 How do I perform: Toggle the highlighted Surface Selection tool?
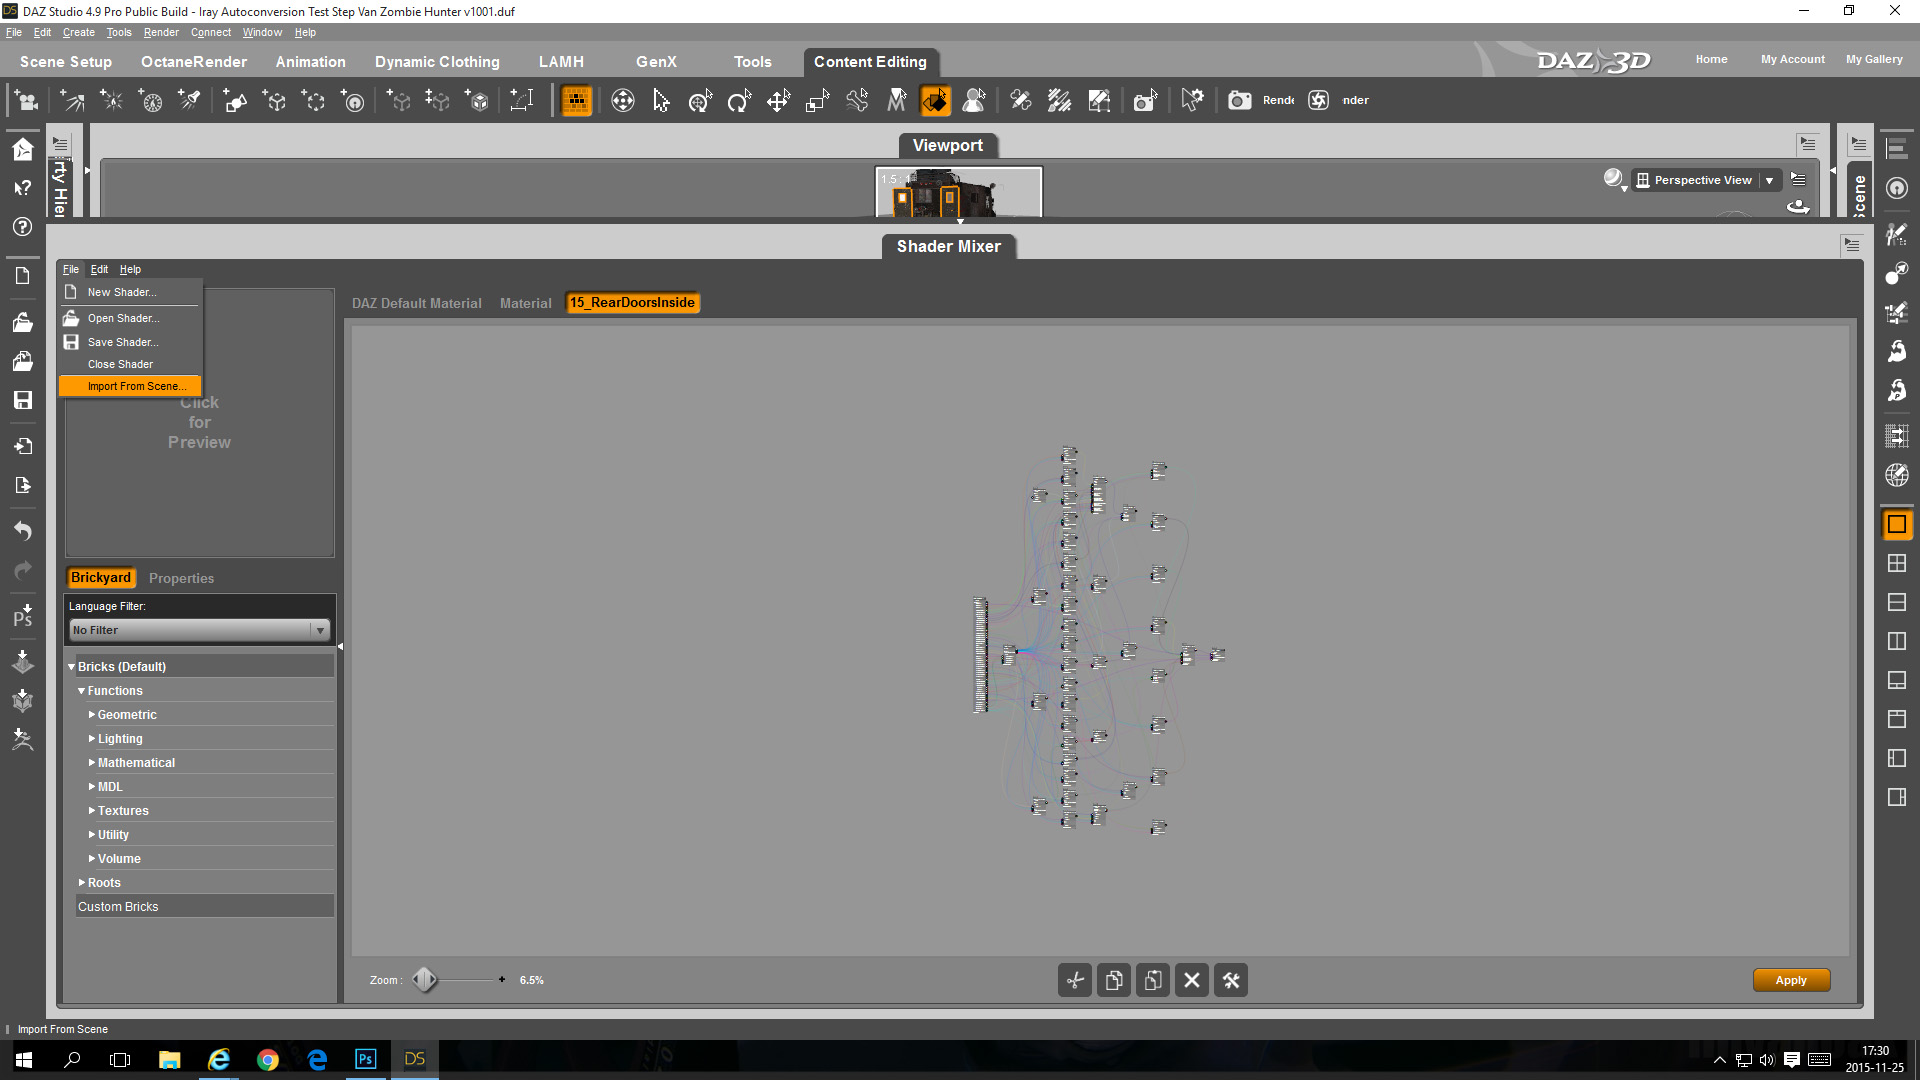[x=936, y=100]
